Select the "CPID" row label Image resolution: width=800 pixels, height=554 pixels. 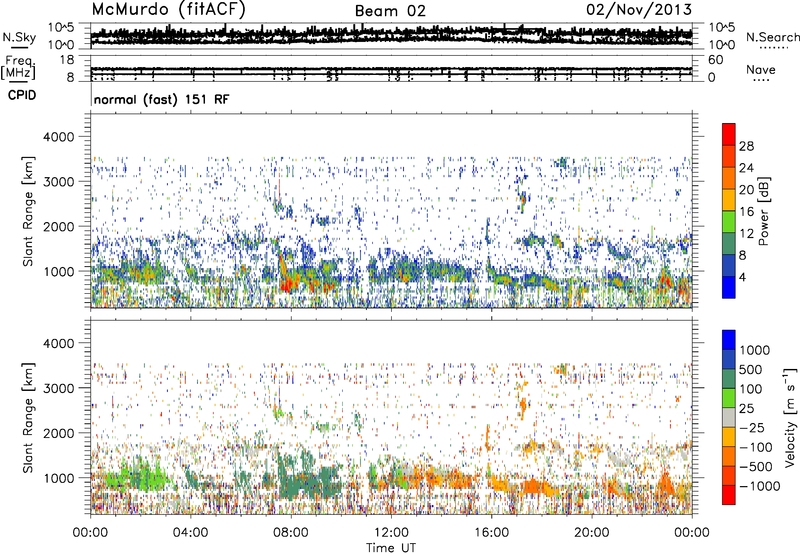22,95
